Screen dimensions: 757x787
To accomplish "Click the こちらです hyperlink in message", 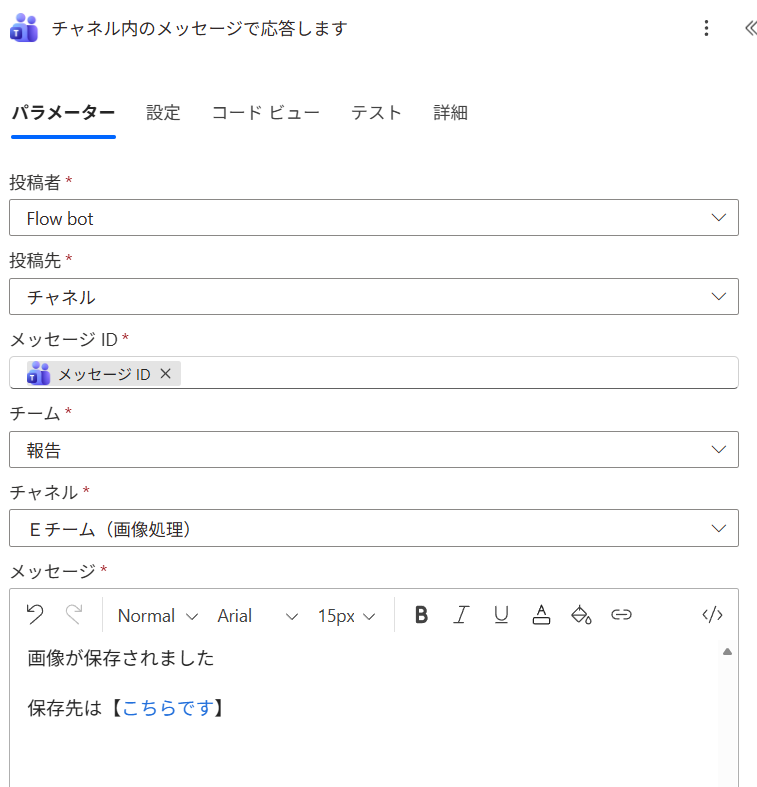I will pyautogui.click(x=168, y=708).
